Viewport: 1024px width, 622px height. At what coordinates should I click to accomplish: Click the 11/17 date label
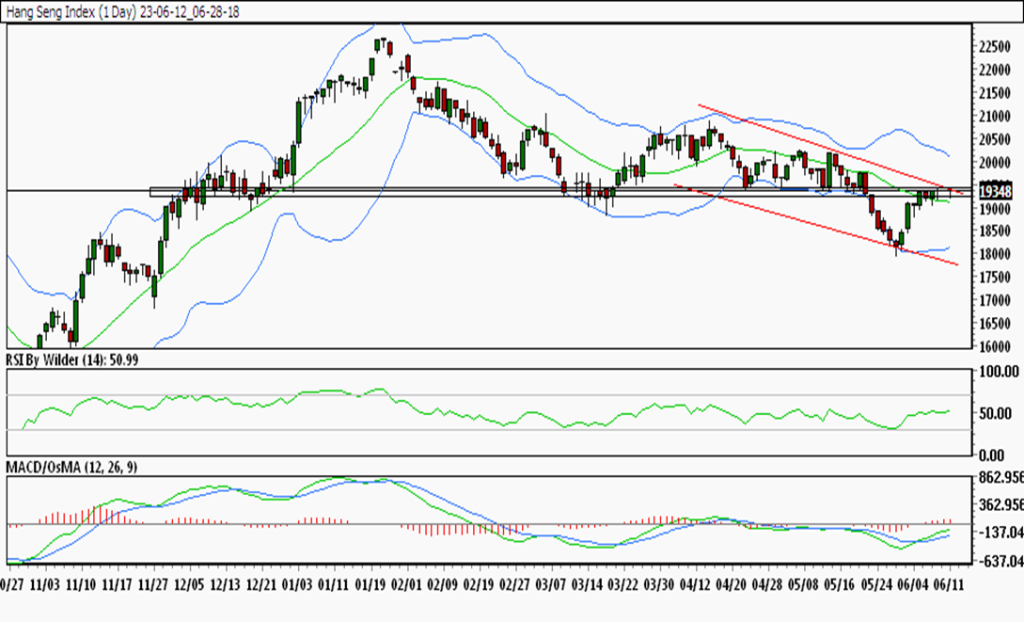(x=118, y=583)
